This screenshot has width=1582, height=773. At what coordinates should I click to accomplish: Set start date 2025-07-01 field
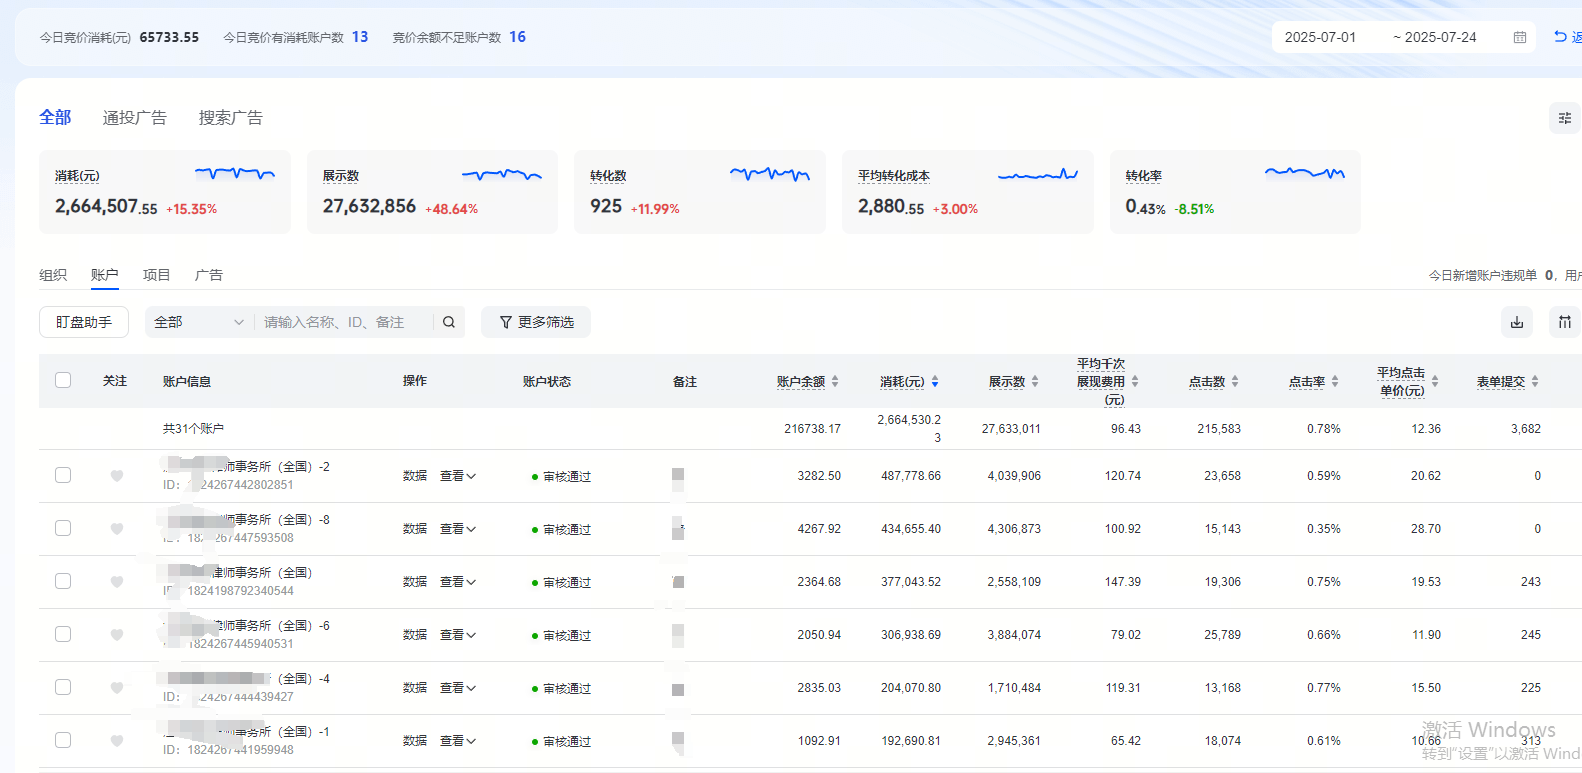coord(1320,37)
